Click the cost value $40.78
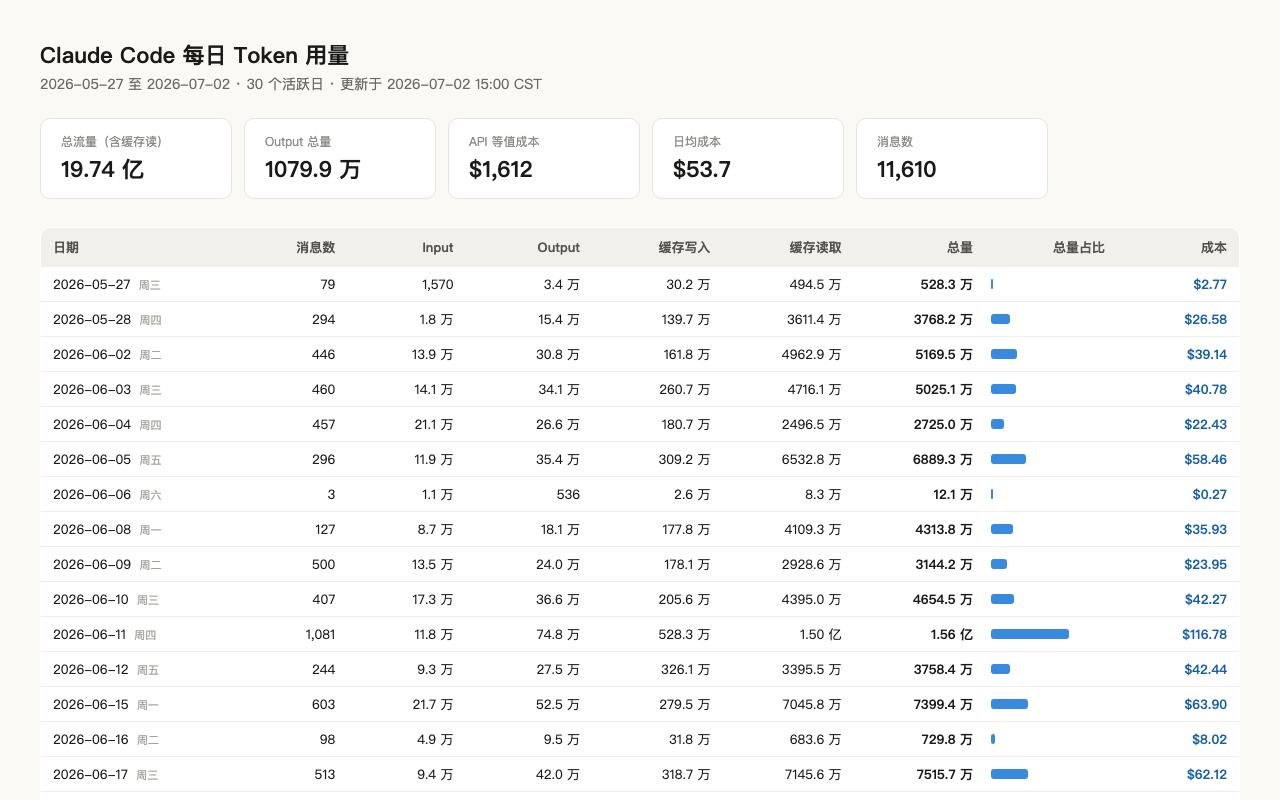This screenshot has width=1280, height=800. pos(1206,389)
